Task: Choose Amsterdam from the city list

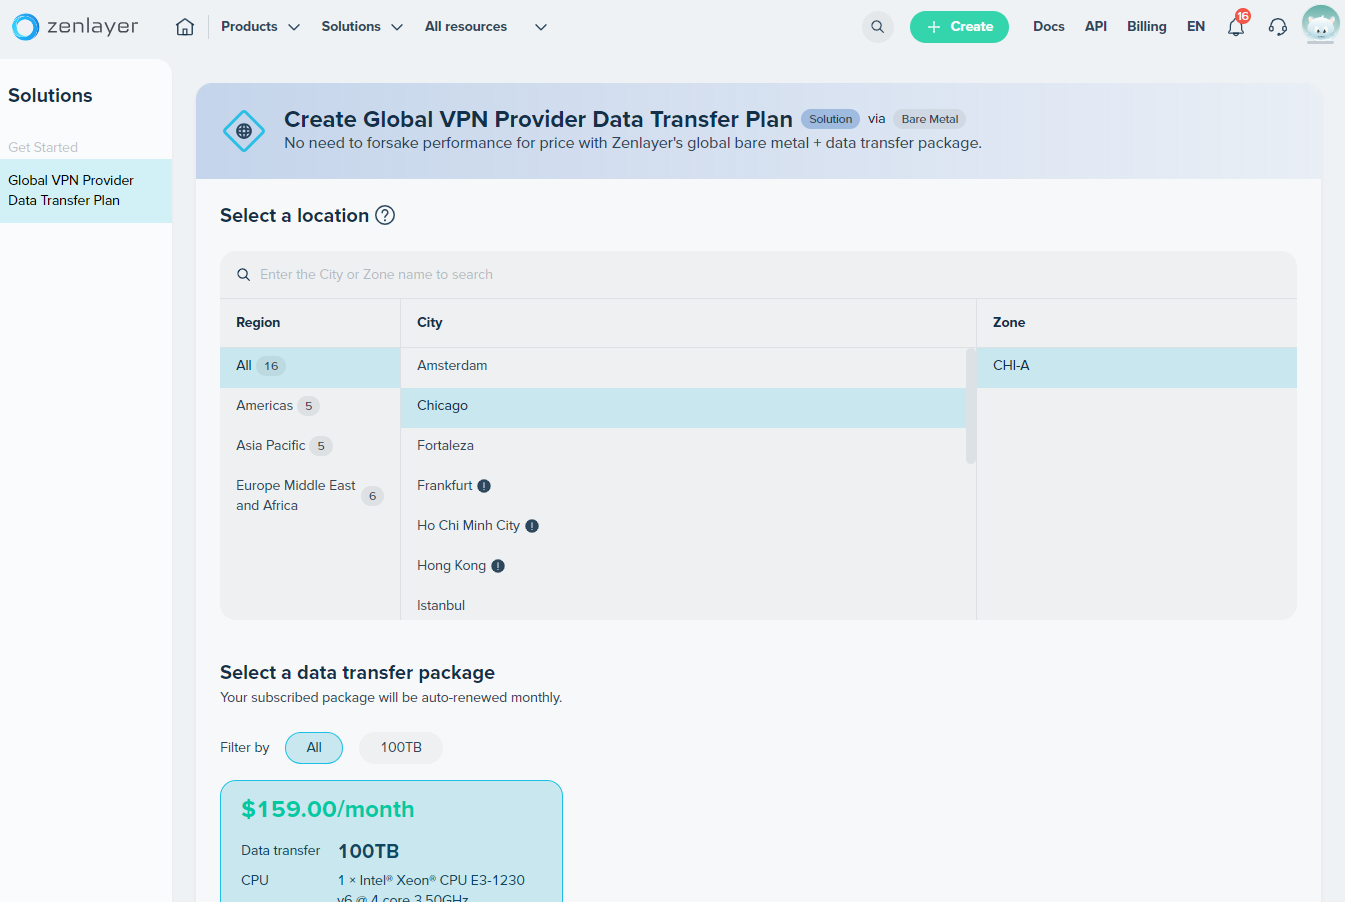Action: pyautogui.click(x=683, y=366)
